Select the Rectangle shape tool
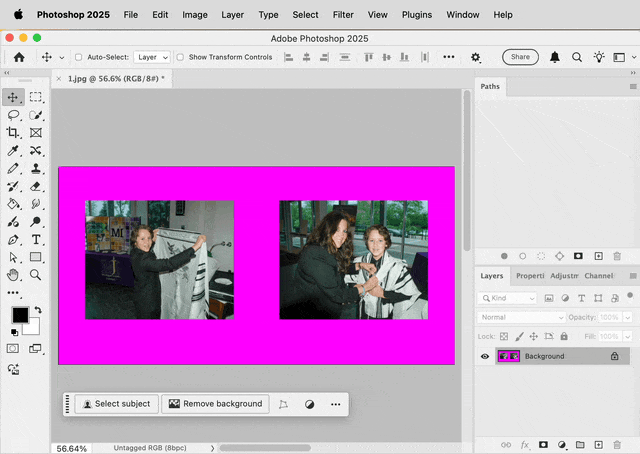Screen dimensions: 640x454 point(36,257)
